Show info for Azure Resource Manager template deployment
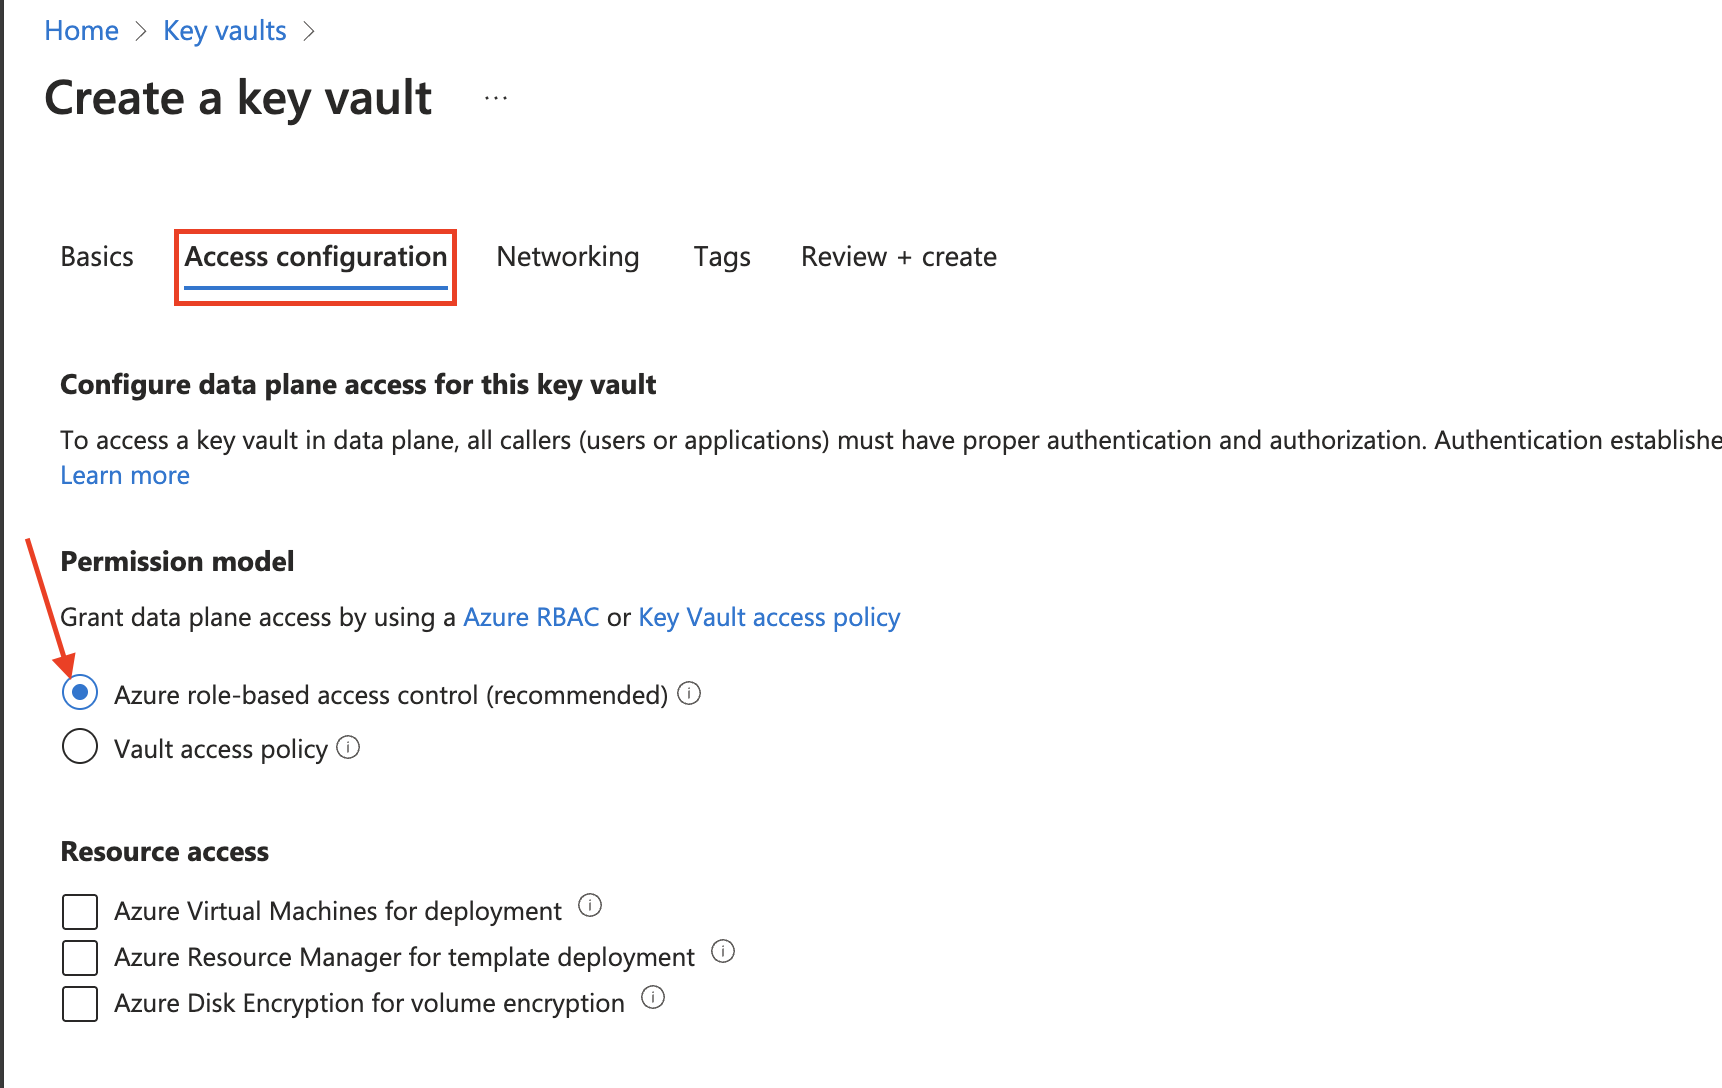Image resolution: width=1722 pixels, height=1088 pixels. point(723,951)
